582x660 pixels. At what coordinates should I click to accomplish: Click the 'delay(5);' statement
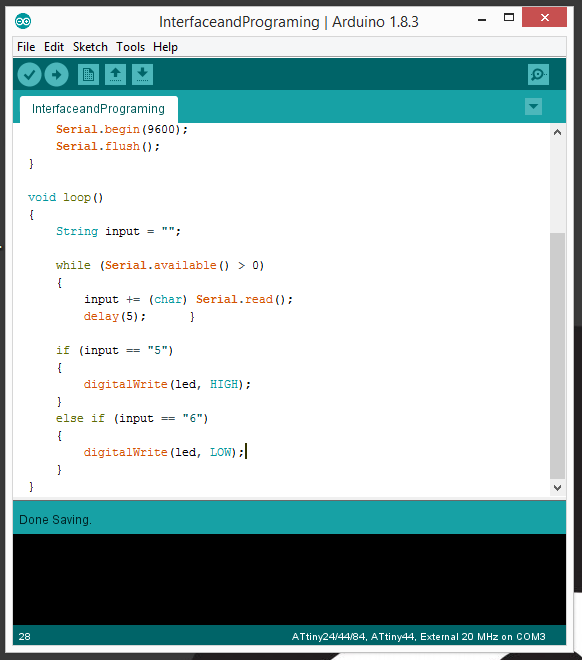coord(115,317)
